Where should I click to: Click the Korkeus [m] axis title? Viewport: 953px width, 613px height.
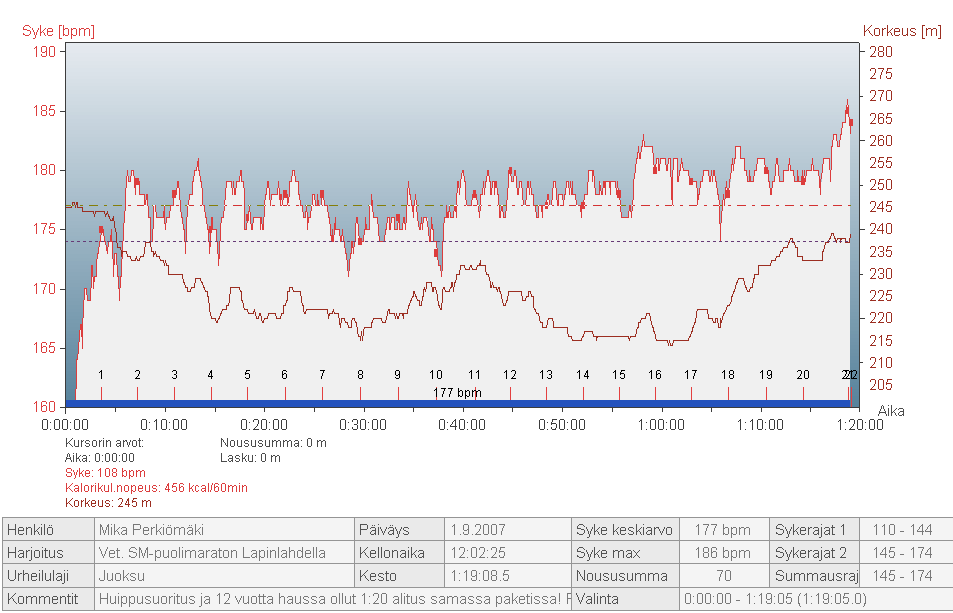pyautogui.click(x=902, y=31)
